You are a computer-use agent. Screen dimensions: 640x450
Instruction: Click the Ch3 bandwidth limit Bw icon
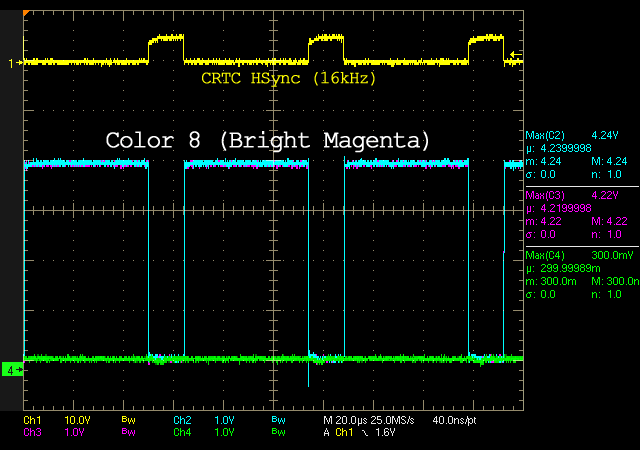(x=127, y=432)
